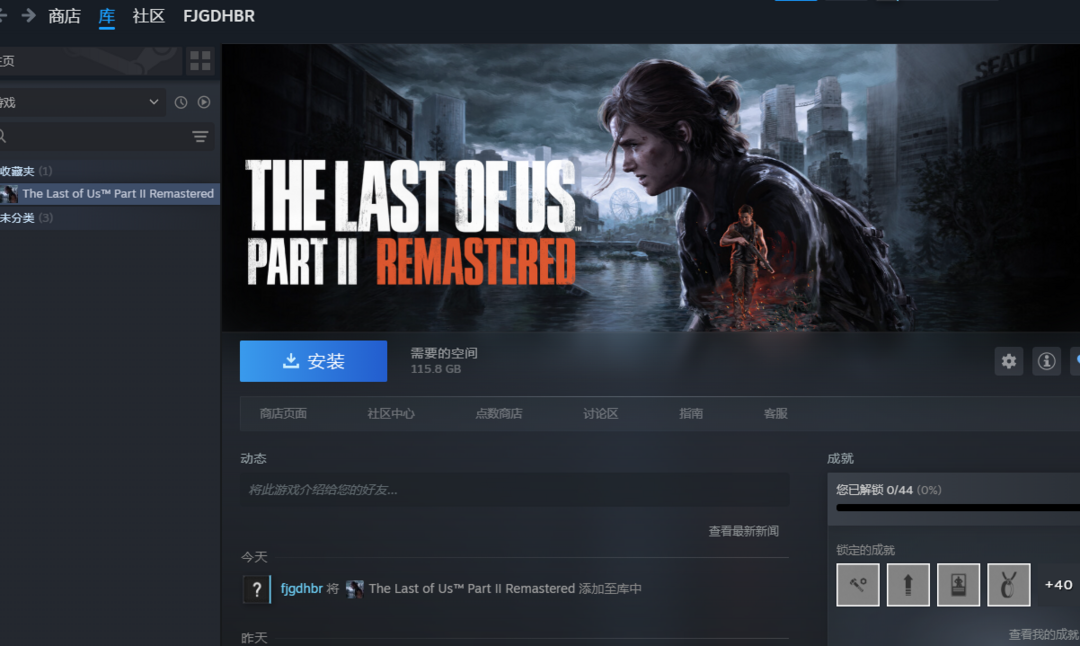The width and height of the screenshot is (1080, 646).
Task: Open 查看最新新闻 latest news link
Action: point(743,531)
